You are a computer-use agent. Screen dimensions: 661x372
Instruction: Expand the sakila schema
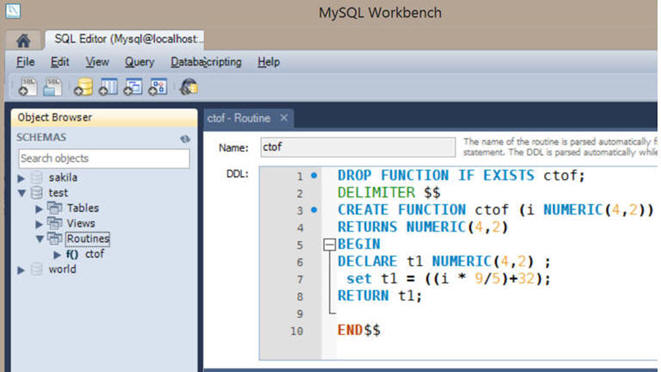point(21,178)
